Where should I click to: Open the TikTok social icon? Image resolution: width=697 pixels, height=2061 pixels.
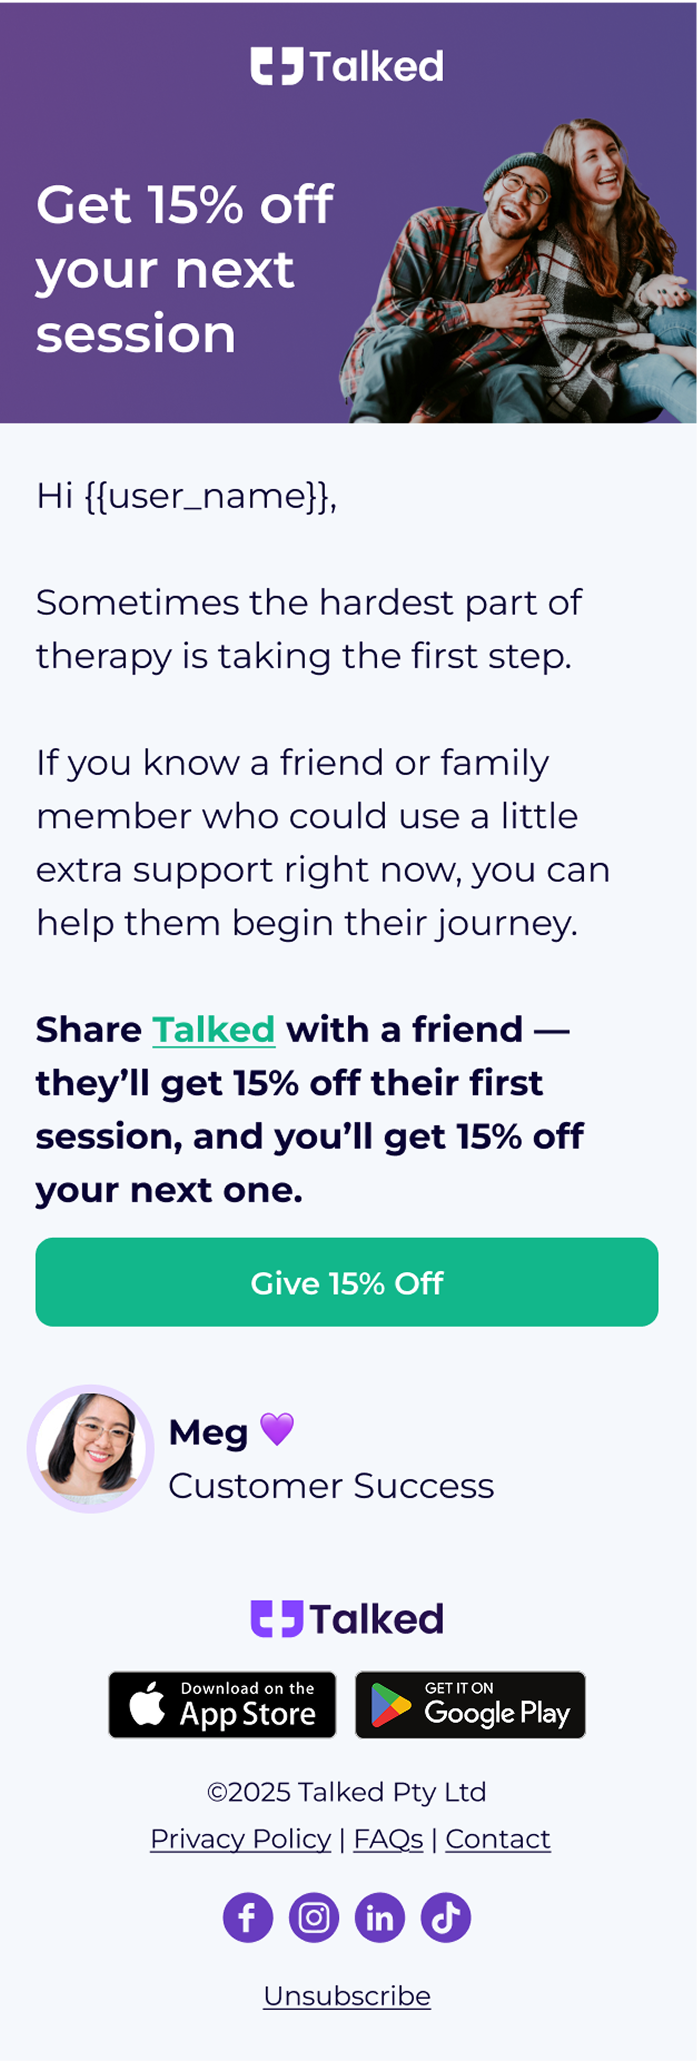[x=446, y=1917]
